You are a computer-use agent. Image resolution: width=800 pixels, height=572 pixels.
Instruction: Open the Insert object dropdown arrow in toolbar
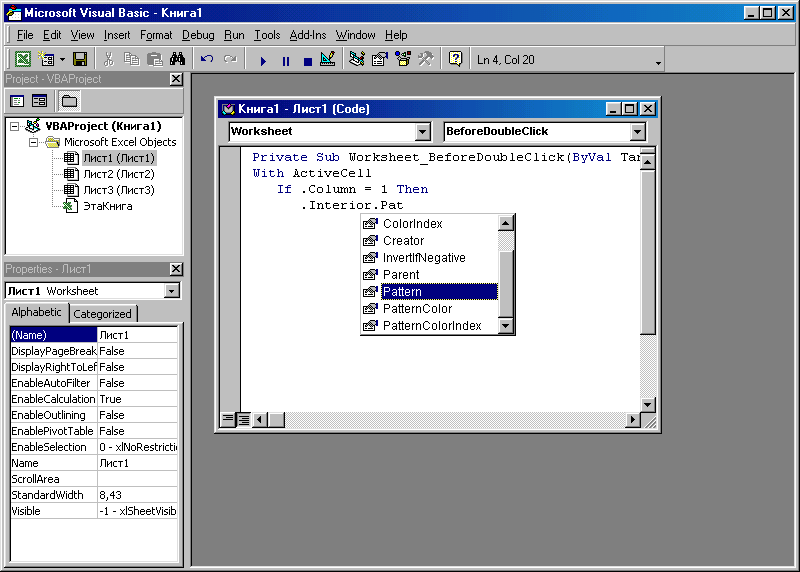[x=62, y=60]
